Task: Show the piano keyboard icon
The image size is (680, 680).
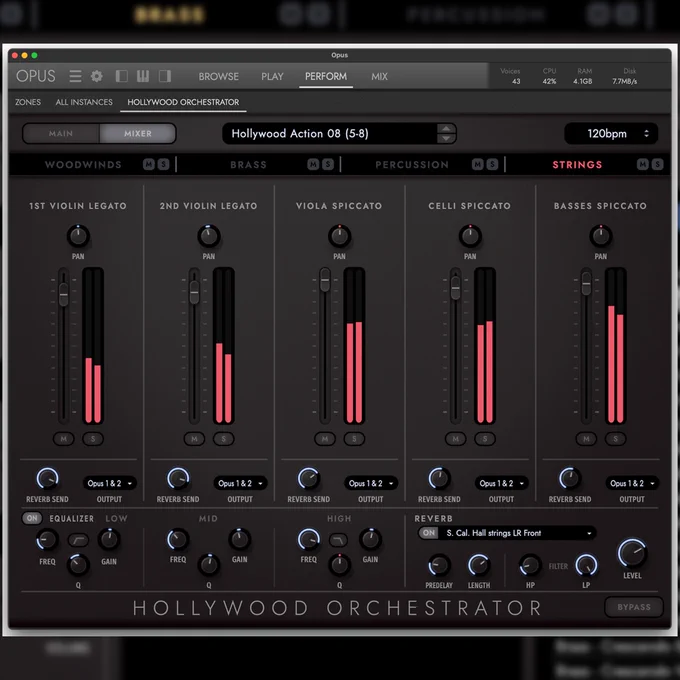Action: pos(143,76)
